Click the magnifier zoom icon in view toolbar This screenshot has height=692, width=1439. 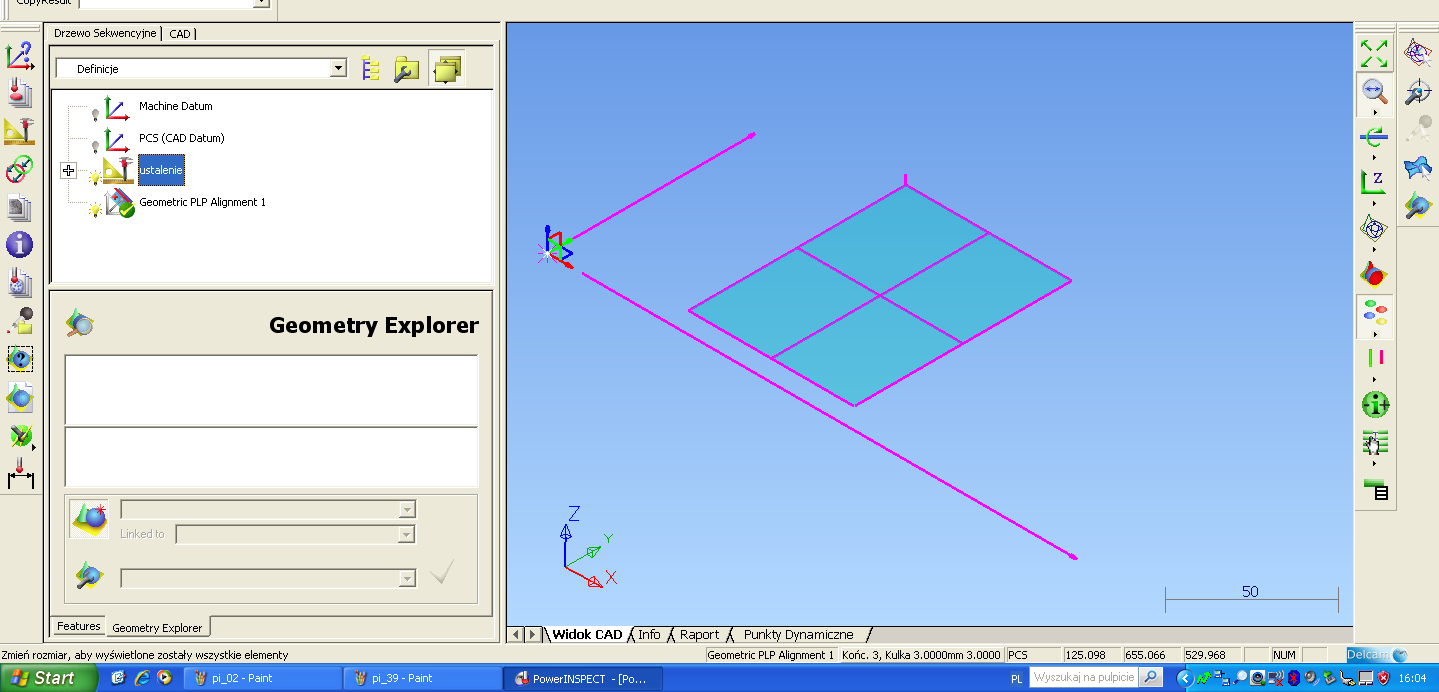(x=1374, y=91)
